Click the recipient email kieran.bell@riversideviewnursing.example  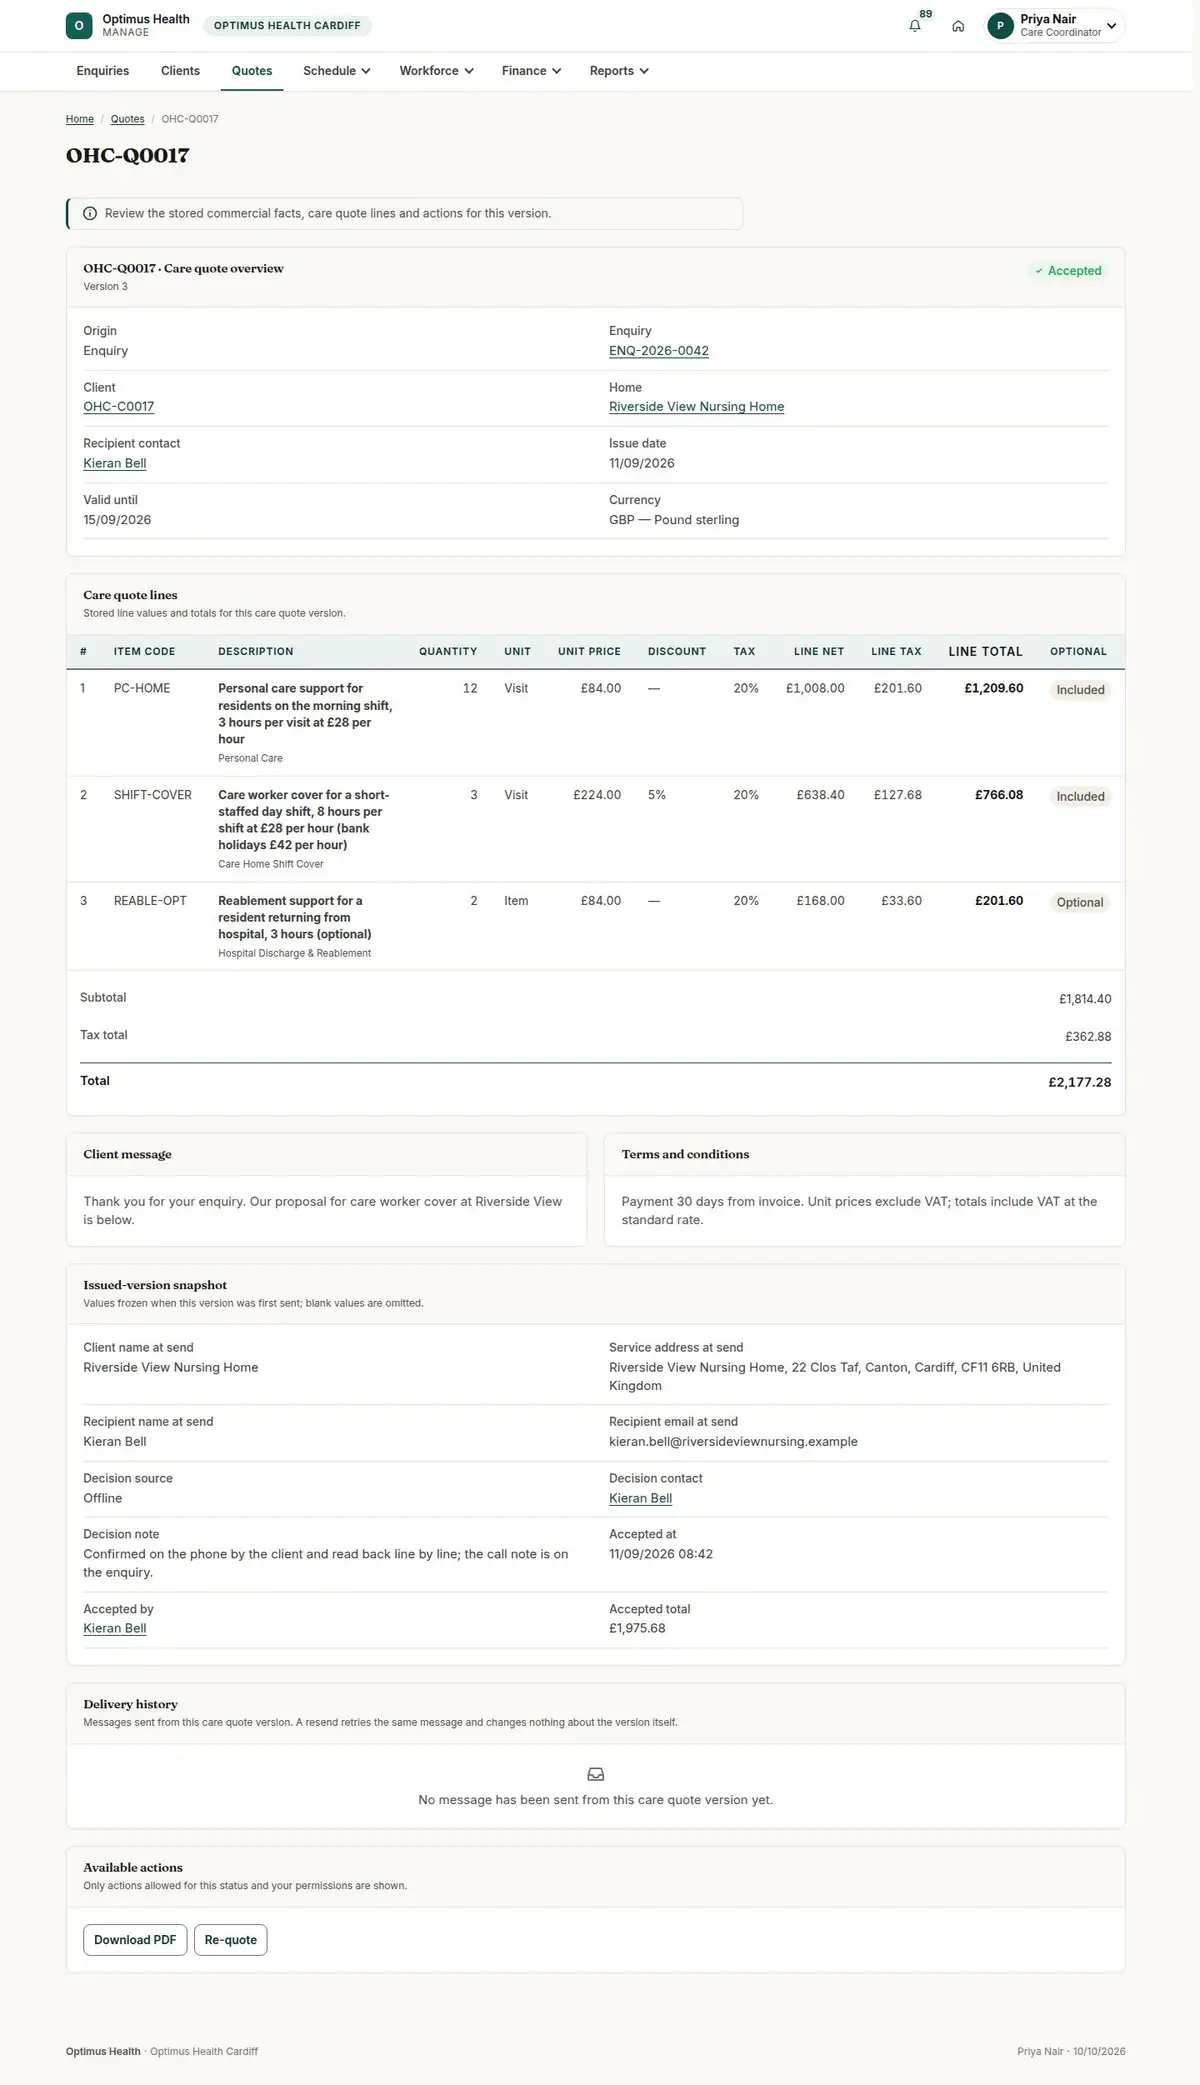pos(733,1442)
